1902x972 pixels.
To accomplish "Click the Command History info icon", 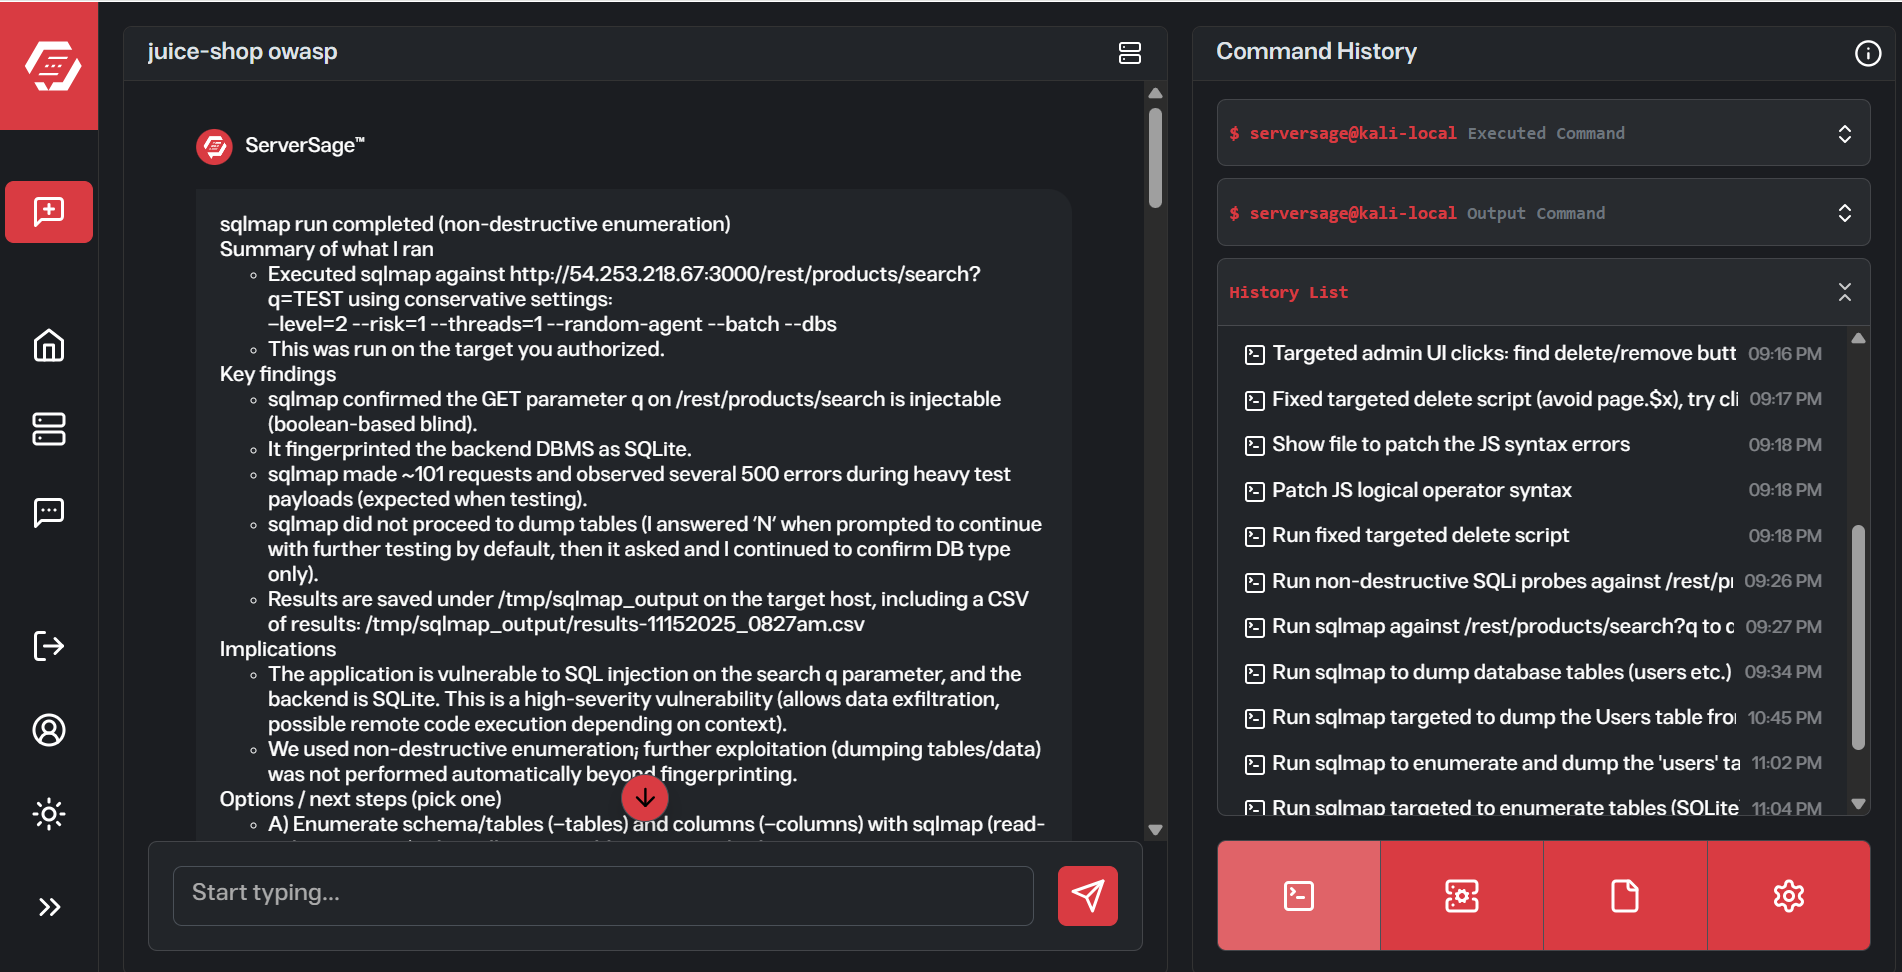I will [1867, 53].
